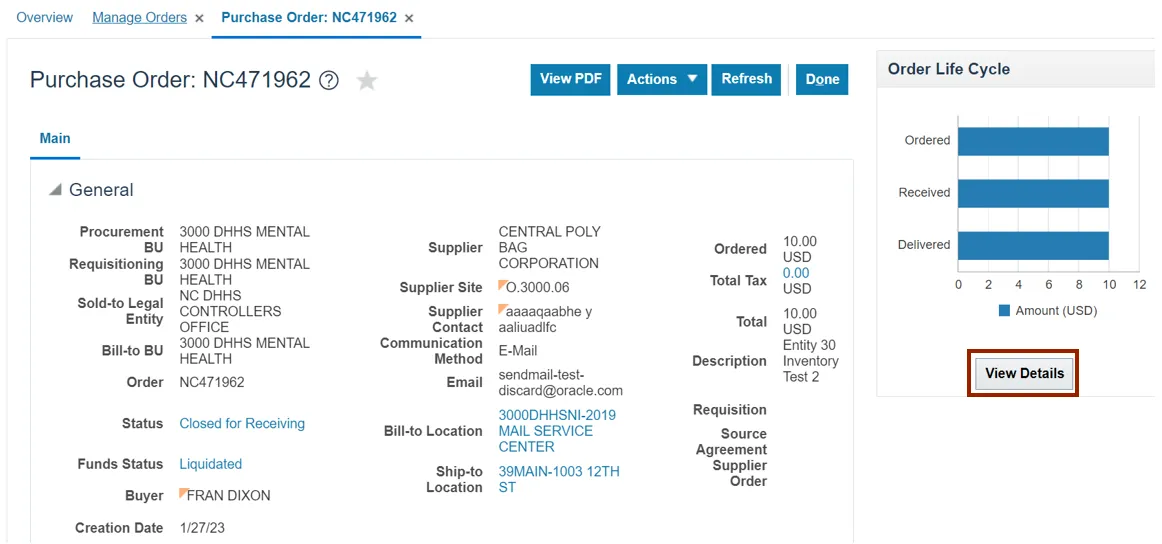
Task: Click the Amount (USD) legend color swatch
Action: (x=1004, y=311)
